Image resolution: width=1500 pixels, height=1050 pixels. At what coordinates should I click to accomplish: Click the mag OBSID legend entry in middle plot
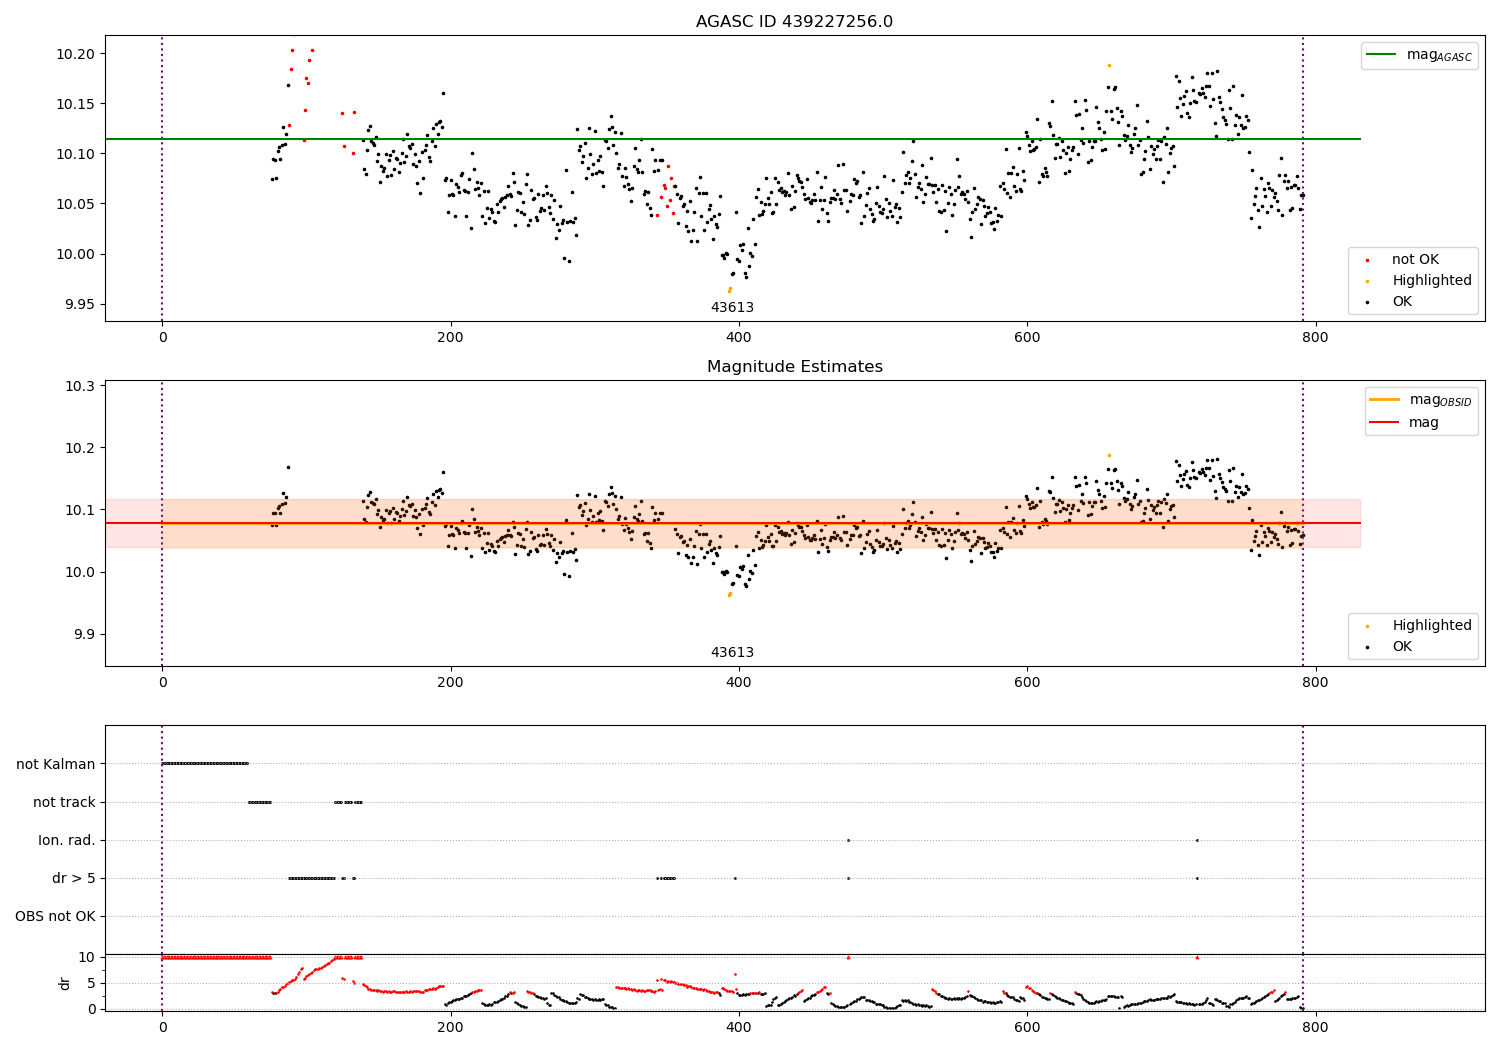[1421, 400]
